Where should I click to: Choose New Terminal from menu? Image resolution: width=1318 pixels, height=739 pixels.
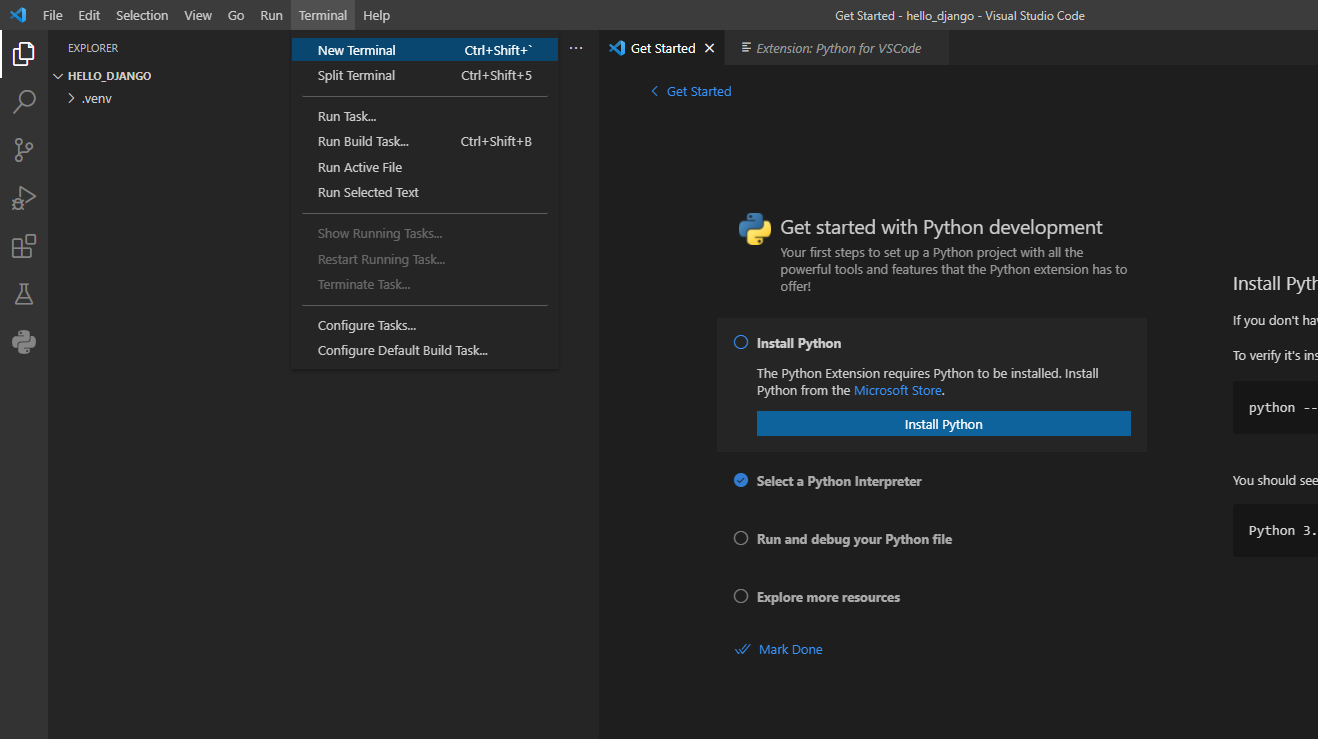pyautogui.click(x=425, y=50)
